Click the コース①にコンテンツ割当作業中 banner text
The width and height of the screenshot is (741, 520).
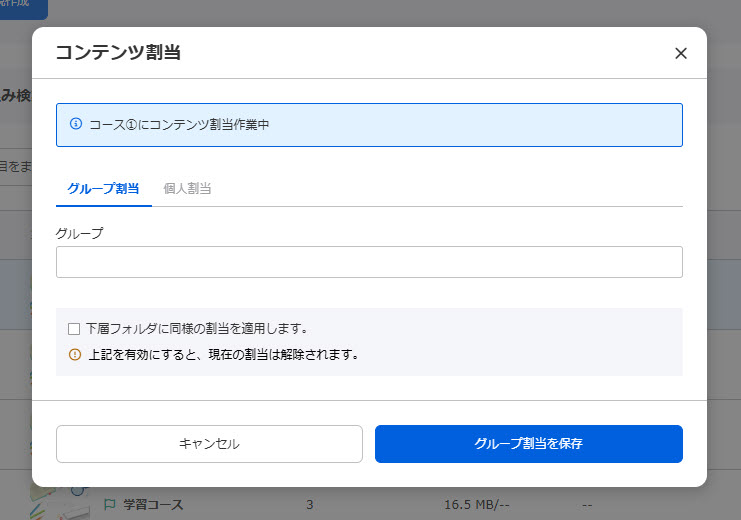[179, 124]
